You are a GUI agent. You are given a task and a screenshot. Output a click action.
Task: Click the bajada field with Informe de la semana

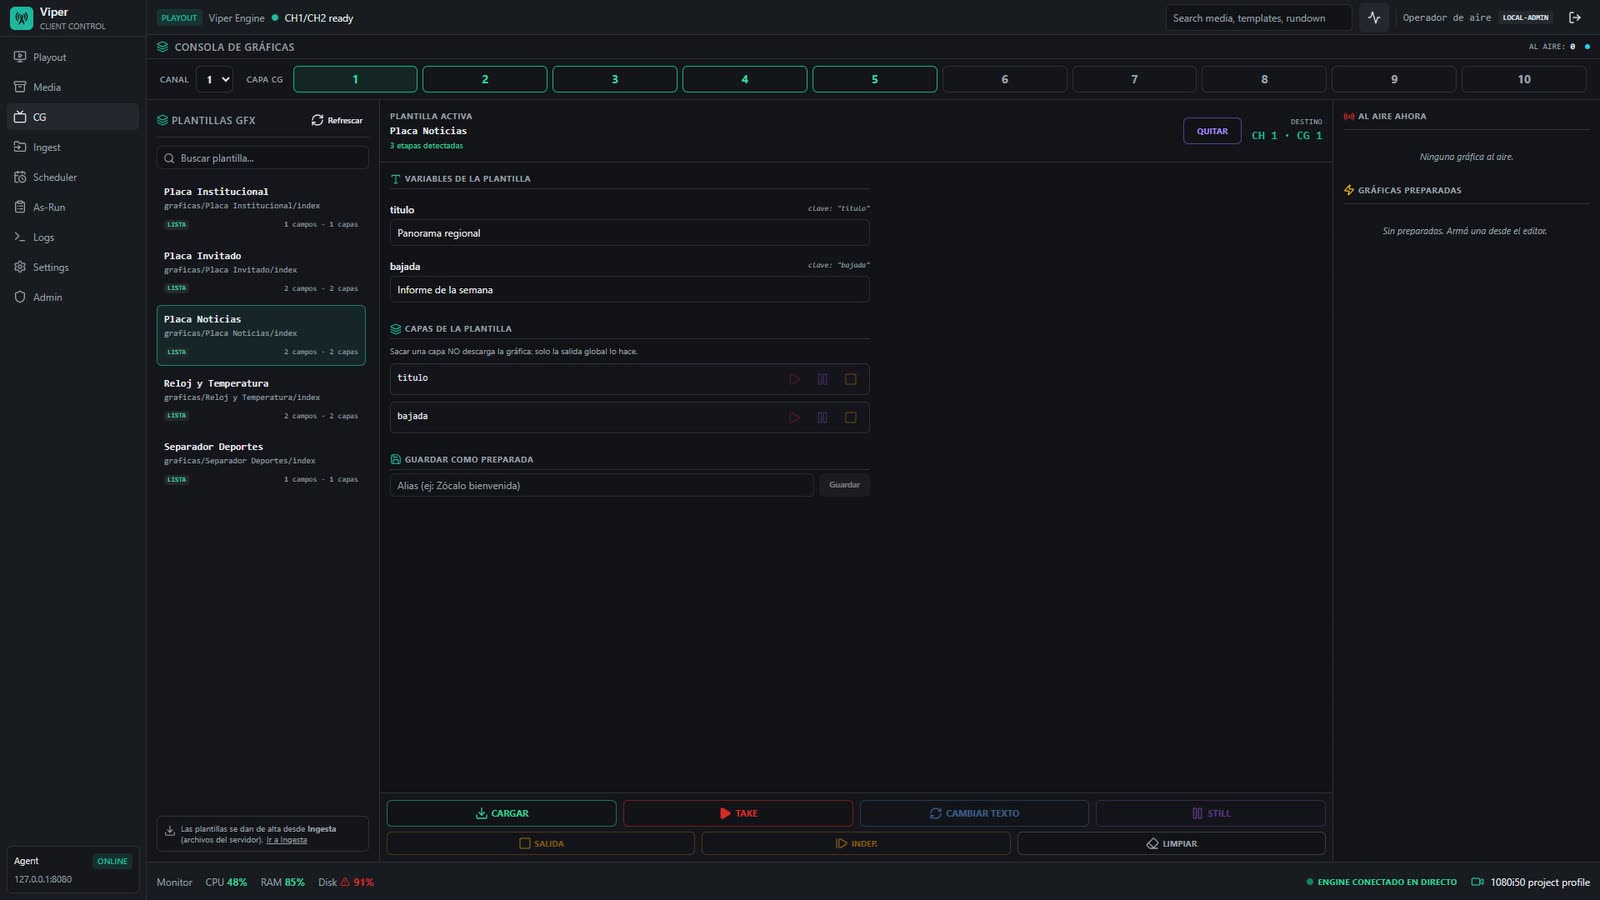[x=630, y=290]
